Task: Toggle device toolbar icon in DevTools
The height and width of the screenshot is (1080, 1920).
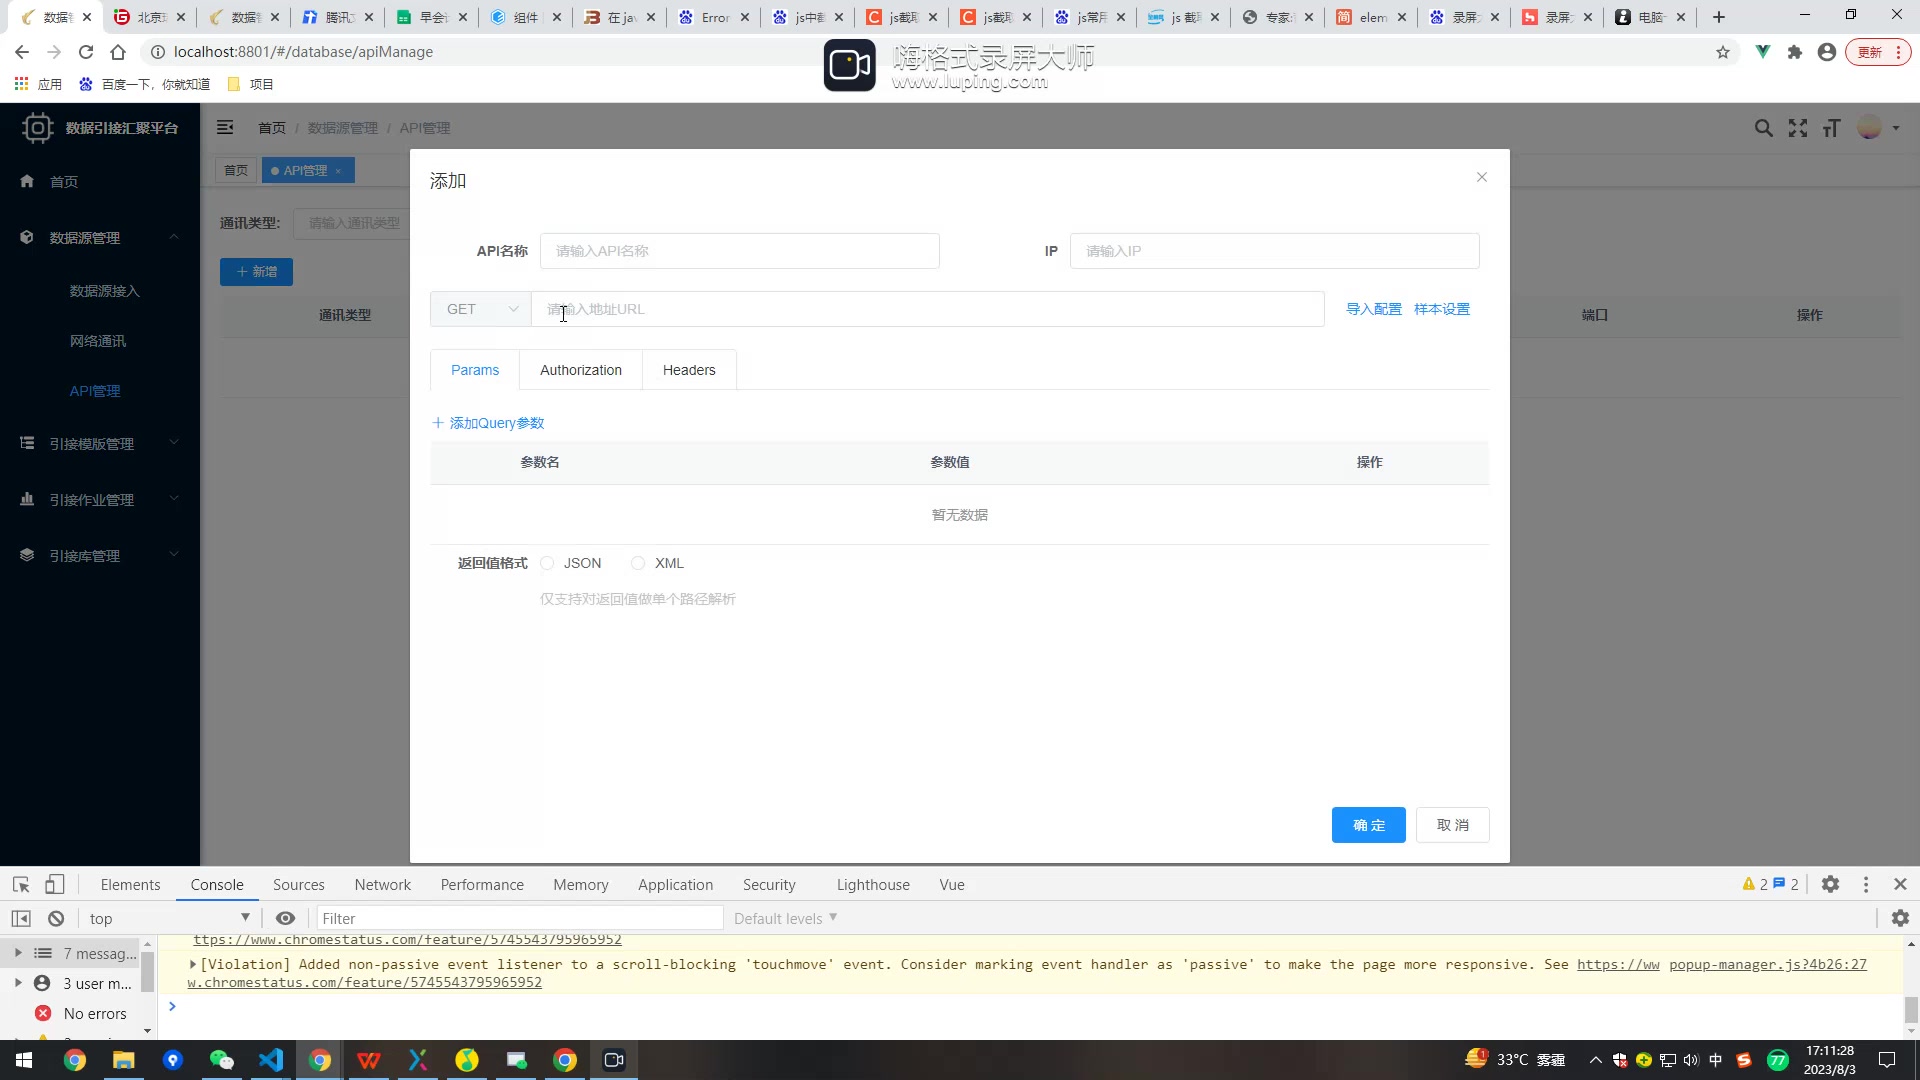Action: 55,885
